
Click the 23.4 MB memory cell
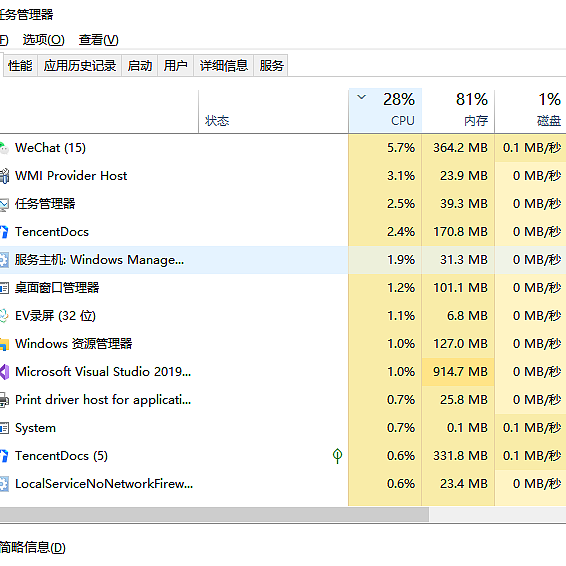(x=458, y=484)
